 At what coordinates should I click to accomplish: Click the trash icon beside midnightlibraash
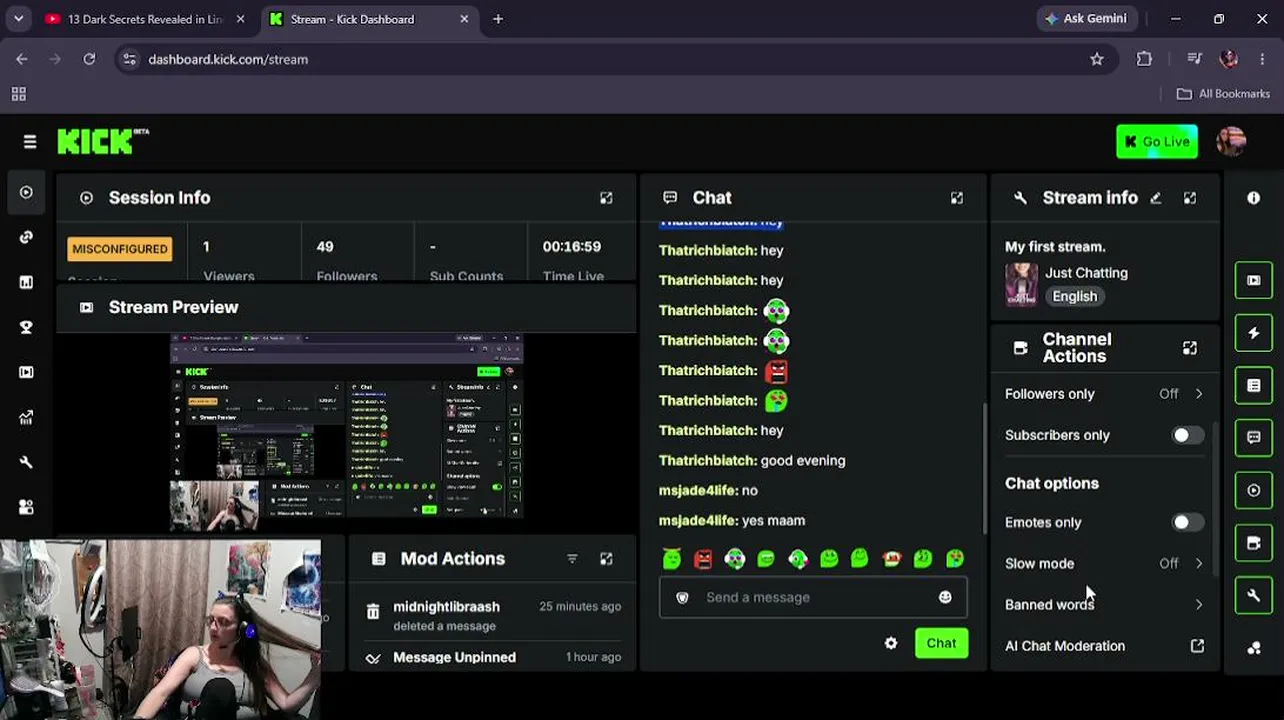click(373, 612)
